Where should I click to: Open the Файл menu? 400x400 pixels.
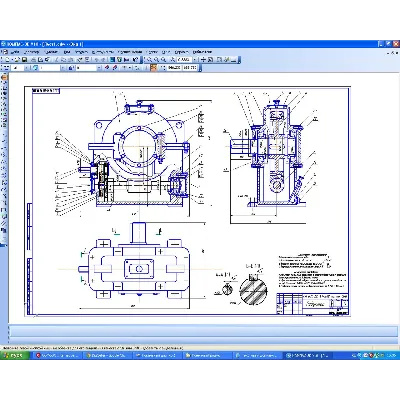(x=15, y=52)
